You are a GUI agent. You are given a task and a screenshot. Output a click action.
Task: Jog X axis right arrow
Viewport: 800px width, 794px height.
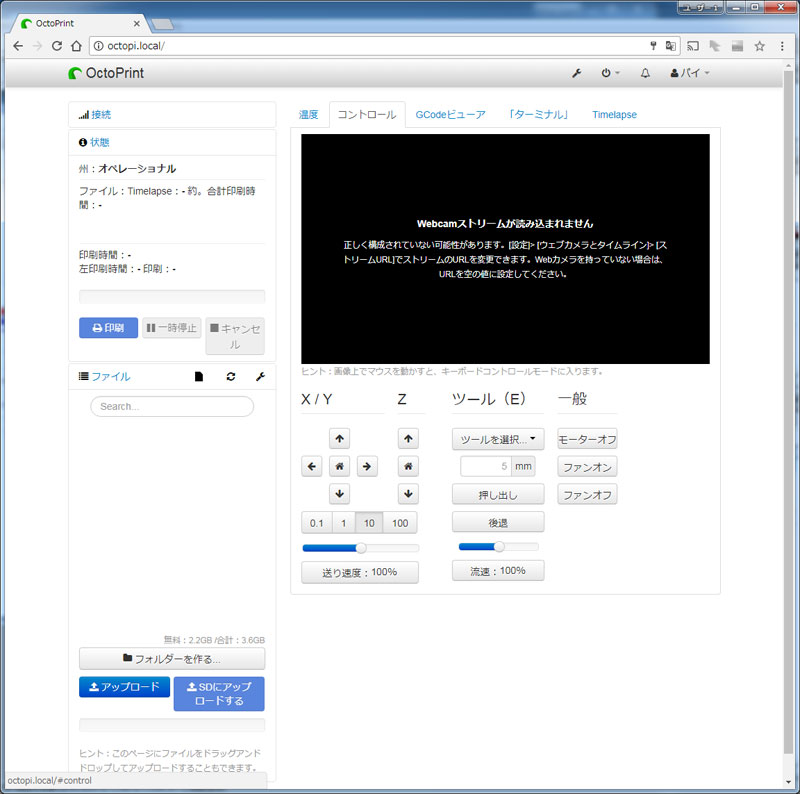coord(367,466)
